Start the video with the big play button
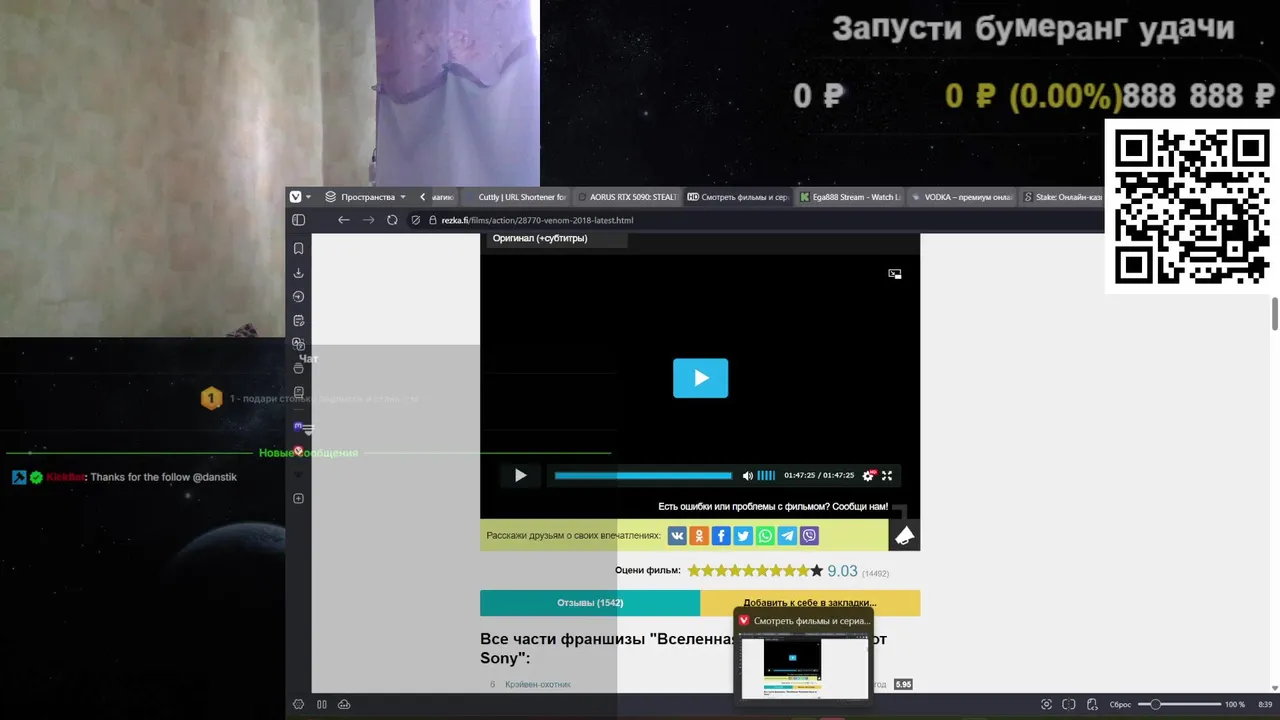The height and width of the screenshot is (720, 1280). point(700,378)
